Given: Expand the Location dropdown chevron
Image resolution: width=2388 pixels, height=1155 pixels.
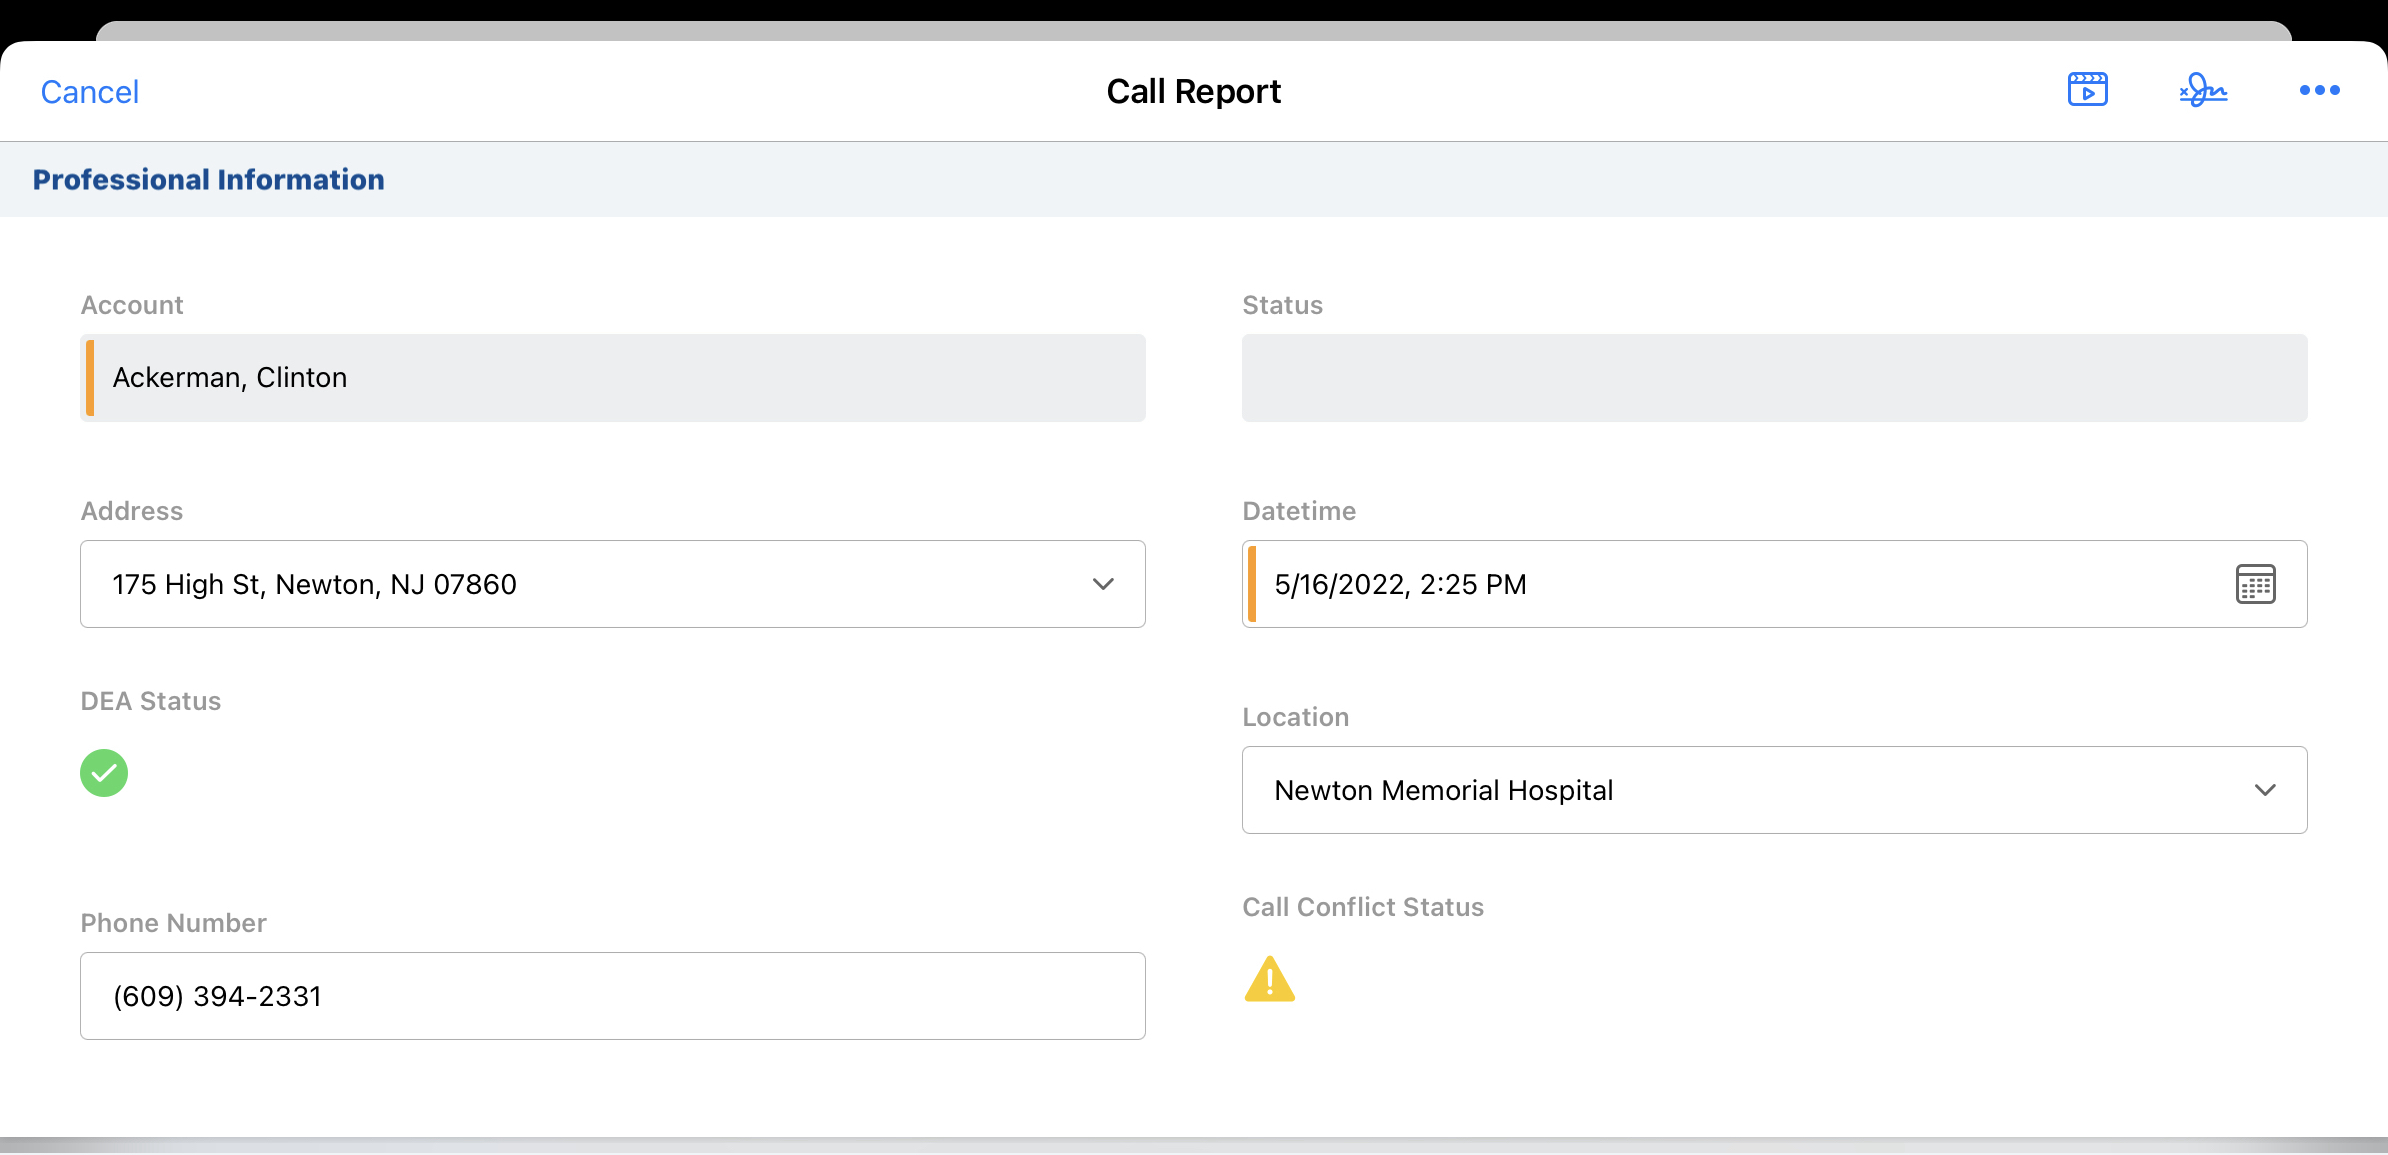Looking at the screenshot, I should 2265,790.
